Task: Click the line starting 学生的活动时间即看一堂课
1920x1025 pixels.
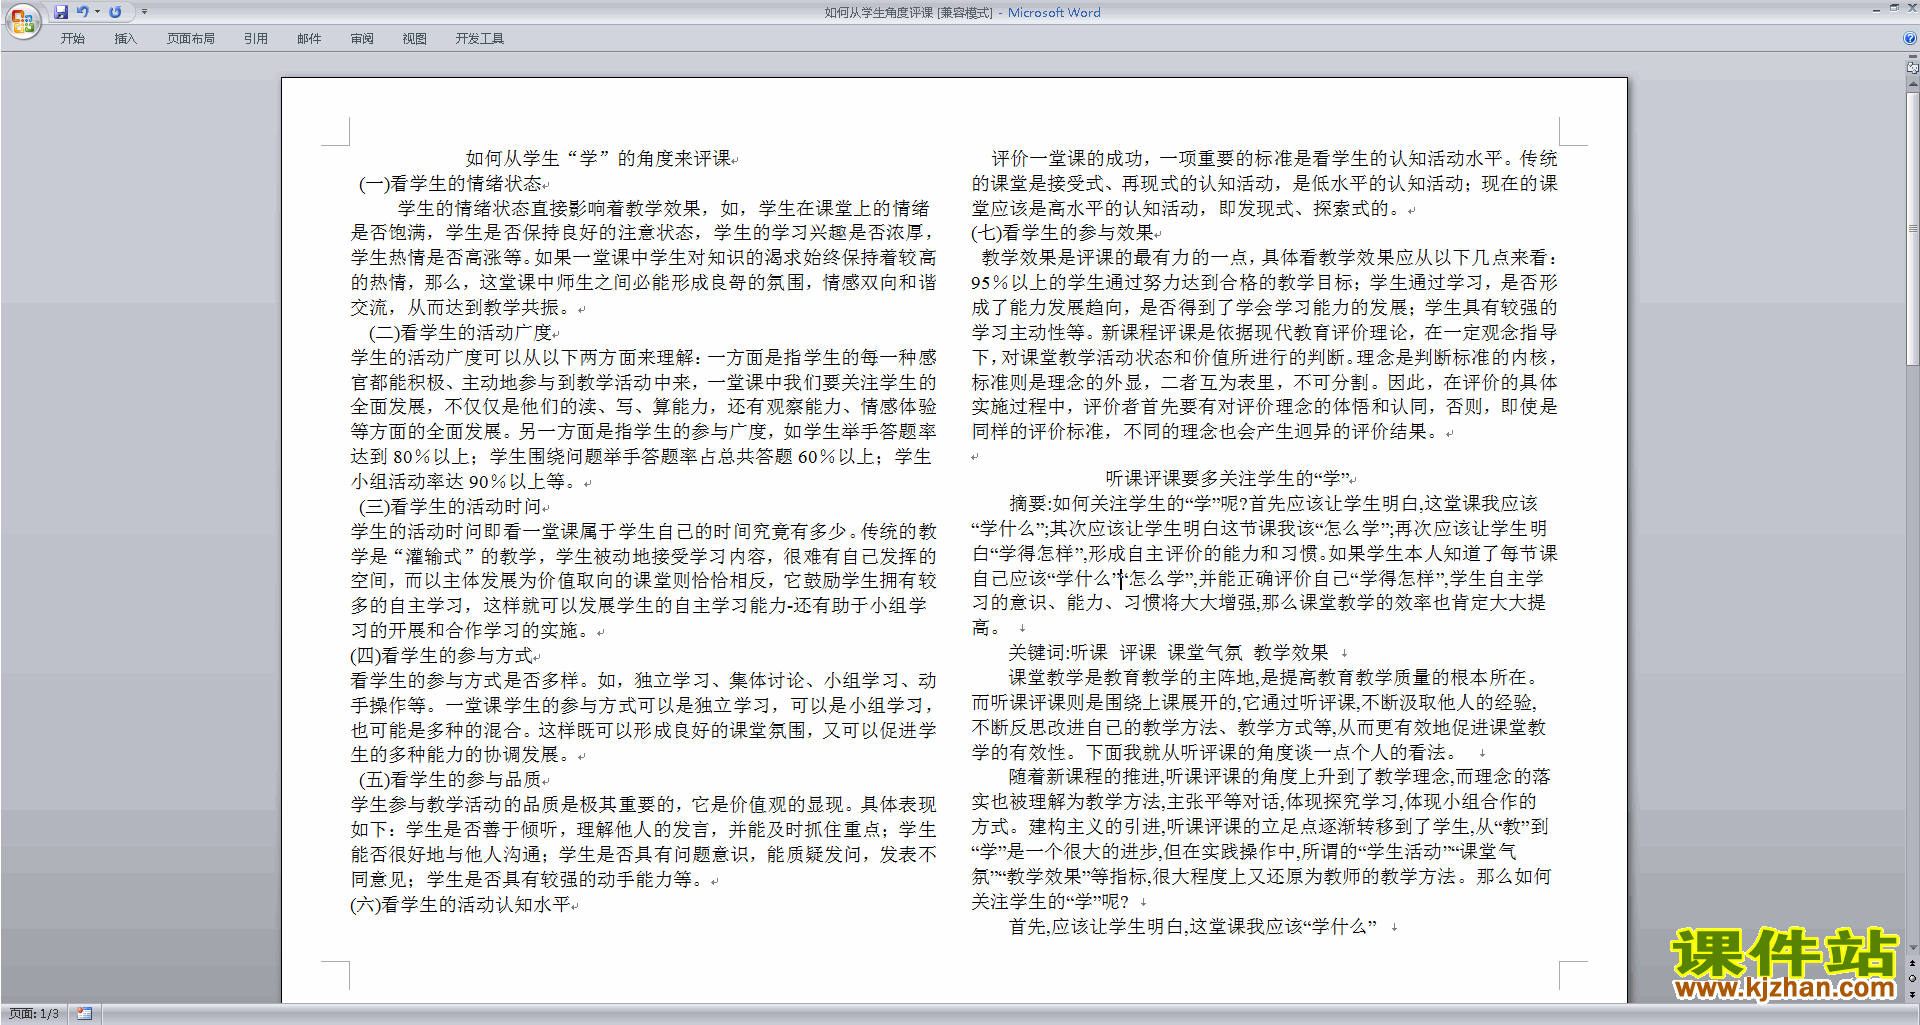Action: 643,531
